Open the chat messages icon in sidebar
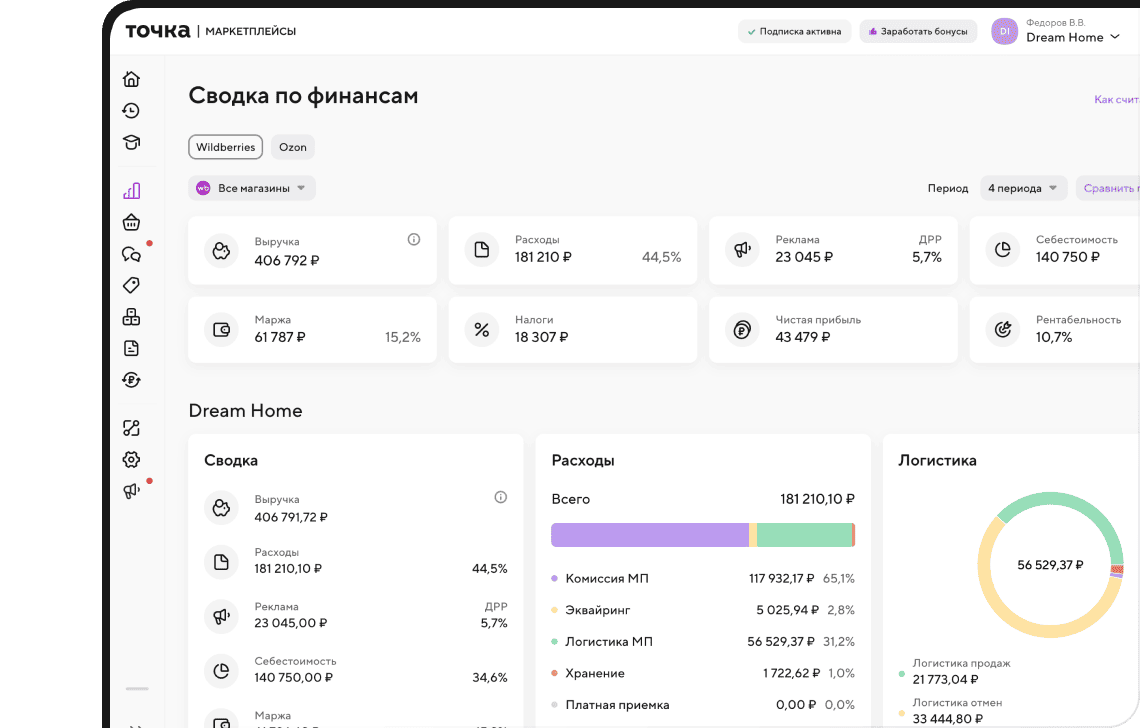Image resolution: width=1140 pixels, height=728 pixels. point(131,254)
